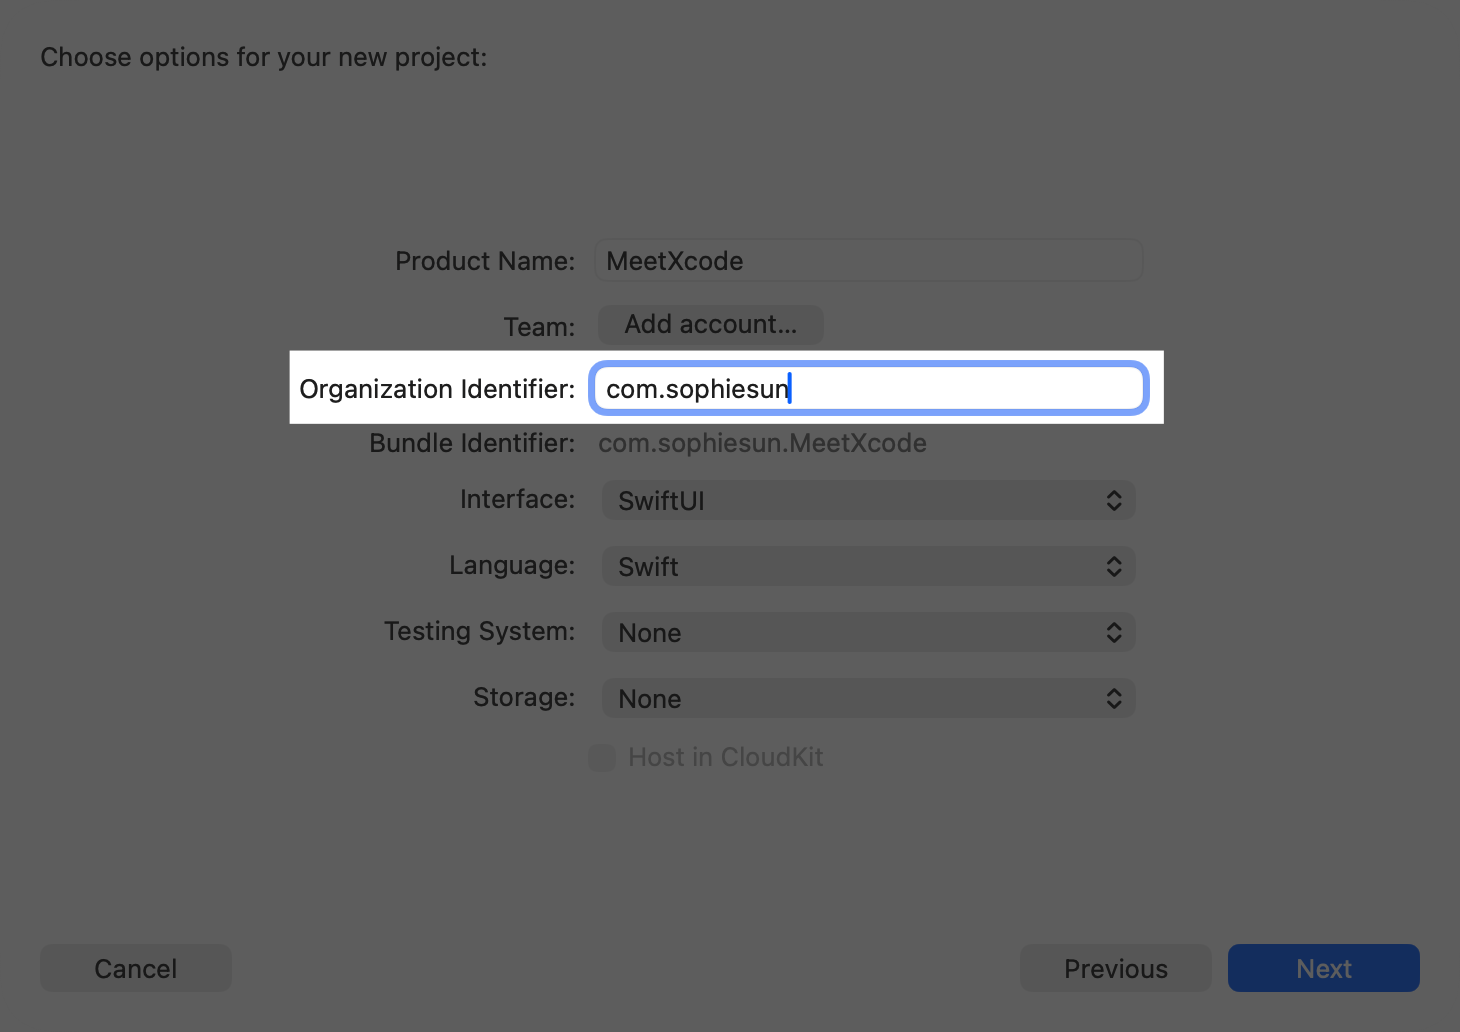Click the Cancel button
Screen dimensions: 1460x1032
point(136,968)
